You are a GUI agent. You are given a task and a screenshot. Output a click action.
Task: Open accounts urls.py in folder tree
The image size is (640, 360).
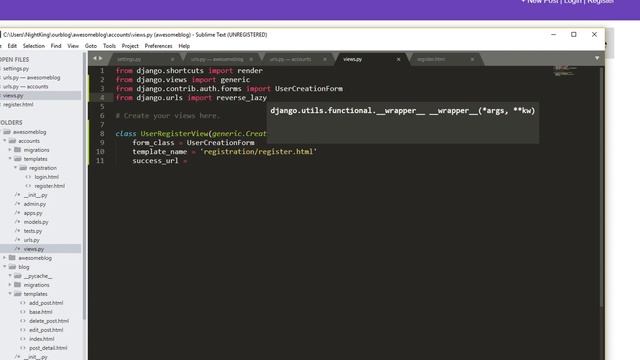pos(31,240)
